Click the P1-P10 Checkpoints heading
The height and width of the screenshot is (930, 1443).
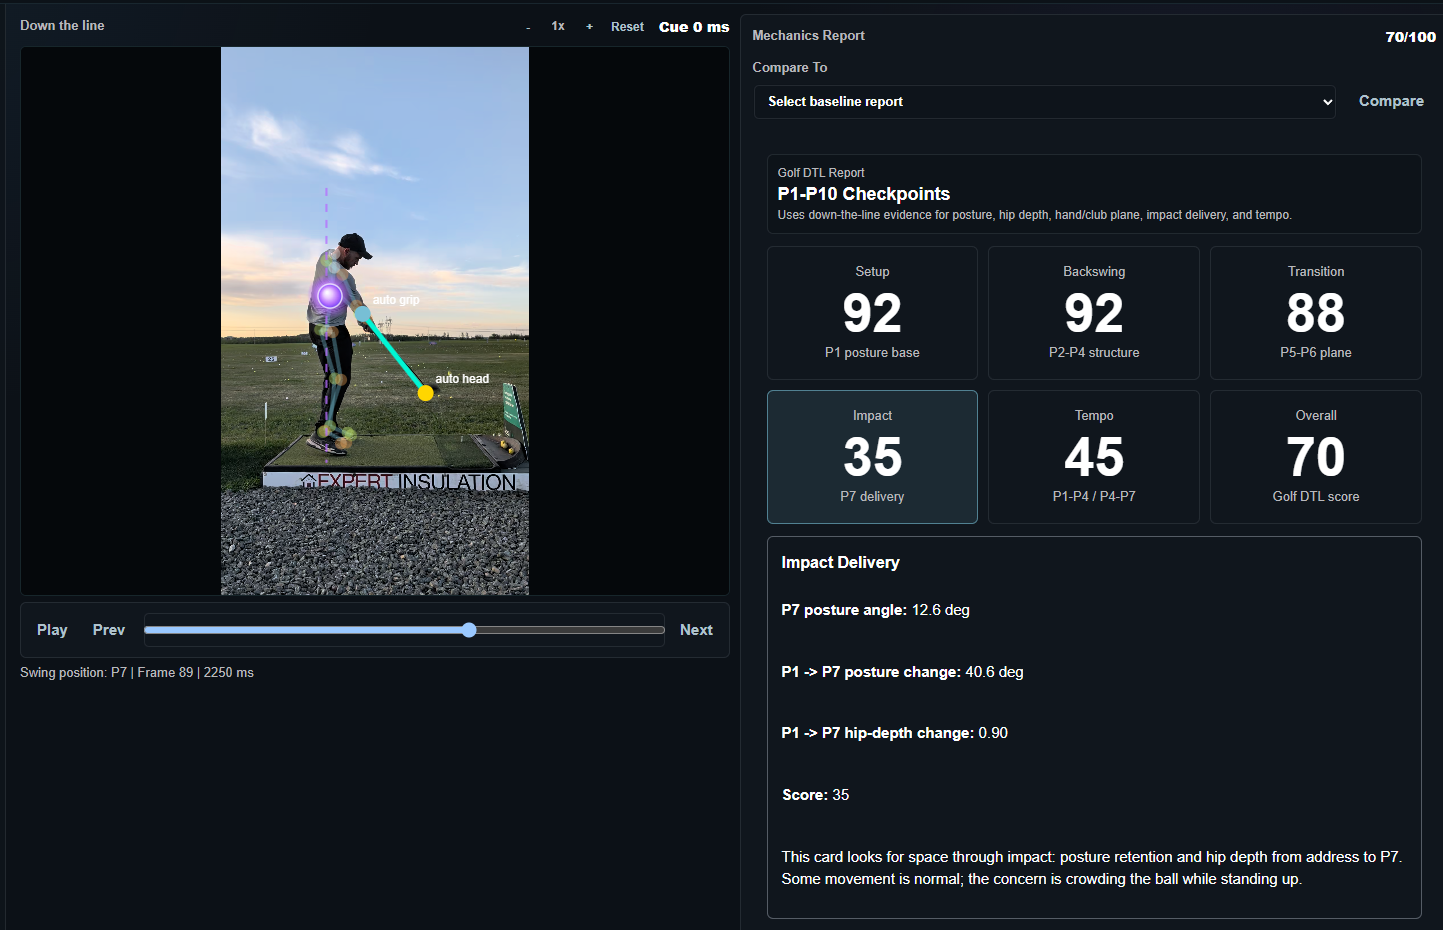tap(864, 194)
